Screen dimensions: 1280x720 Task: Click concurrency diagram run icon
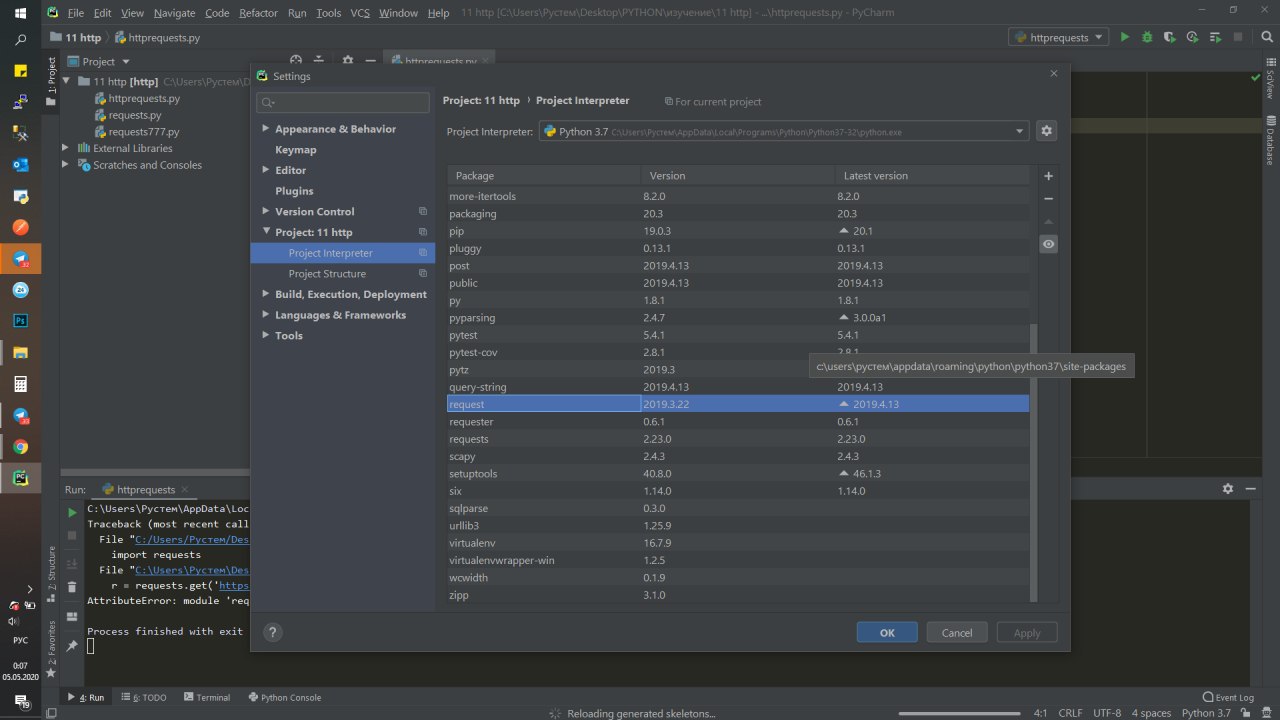click(1214, 37)
